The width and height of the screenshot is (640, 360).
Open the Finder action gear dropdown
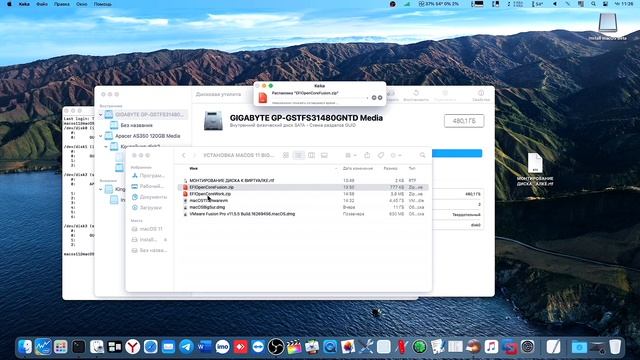click(396, 156)
